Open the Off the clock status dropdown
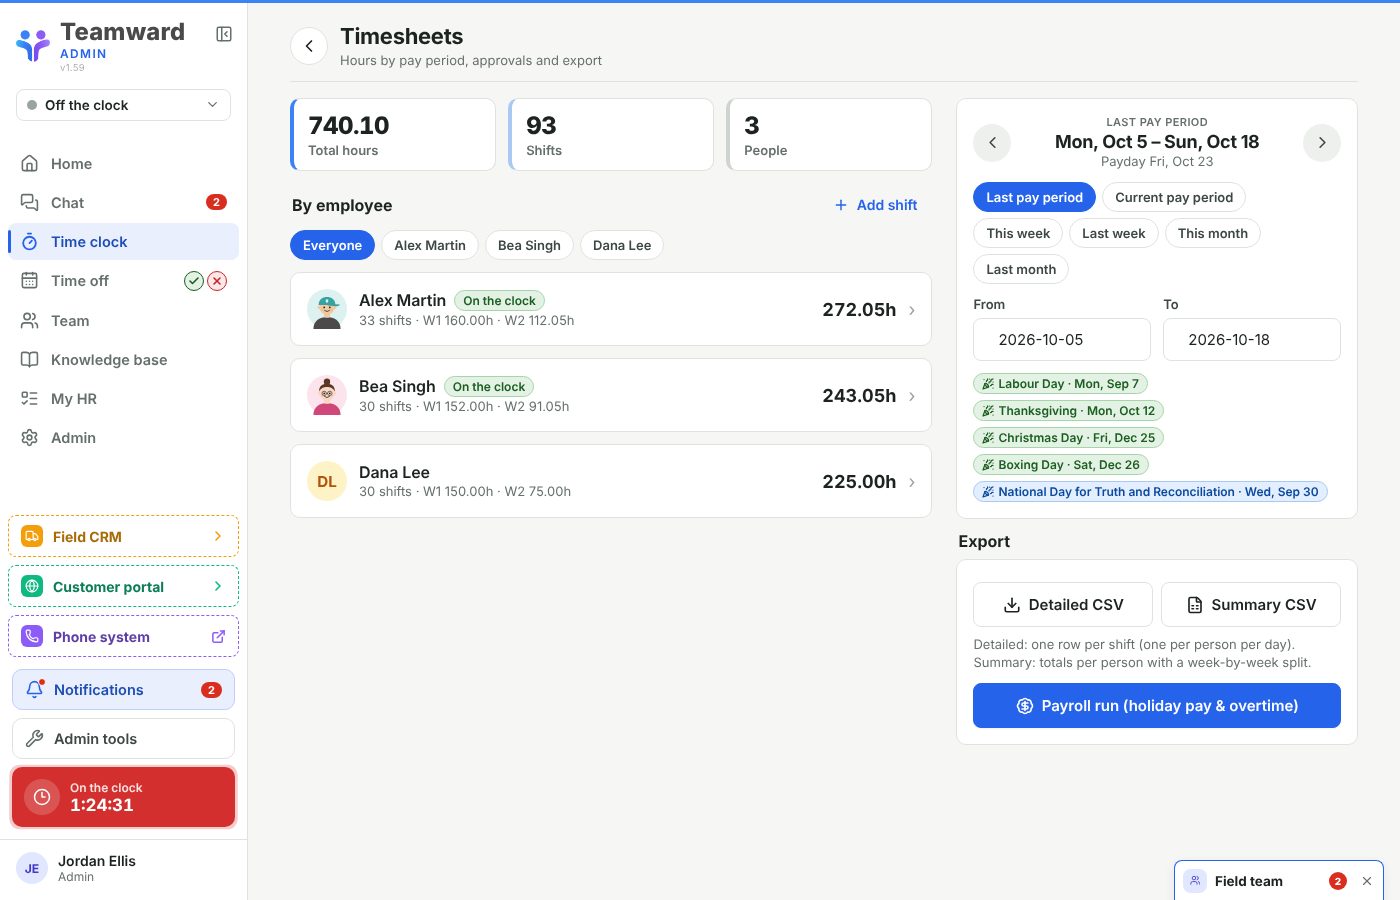 click(123, 105)
